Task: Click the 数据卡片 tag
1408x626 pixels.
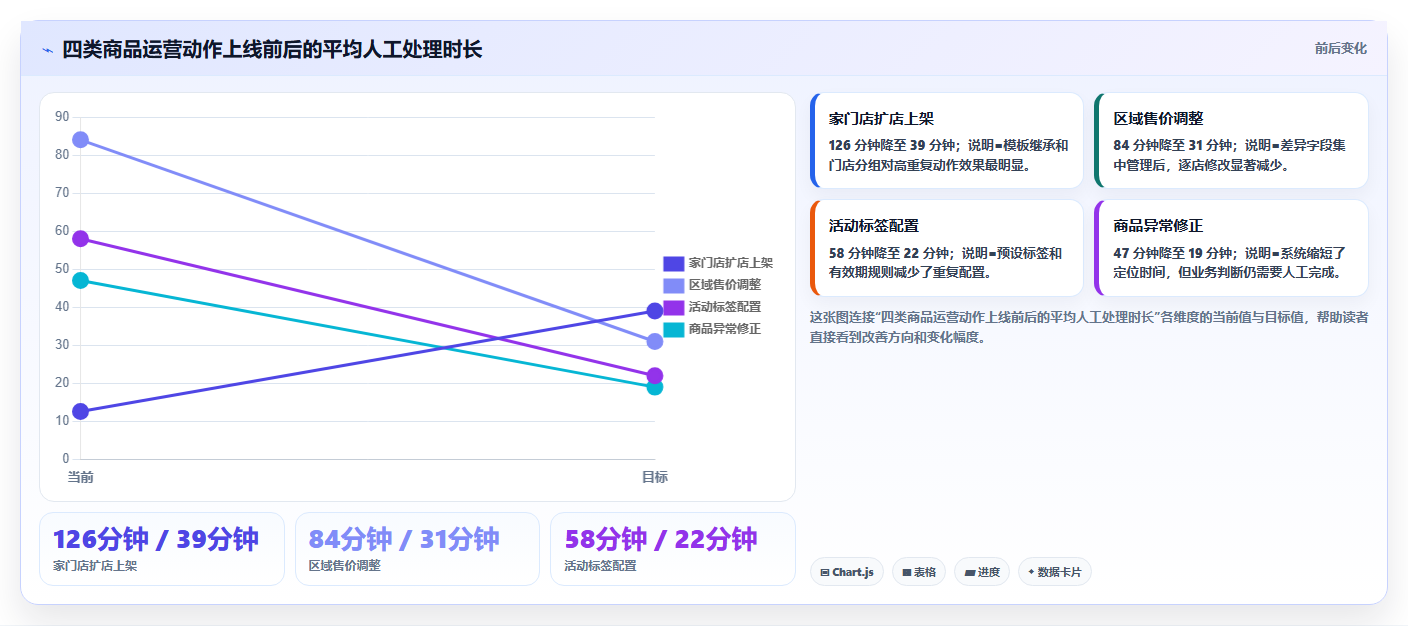Action: coord(1055,572)
